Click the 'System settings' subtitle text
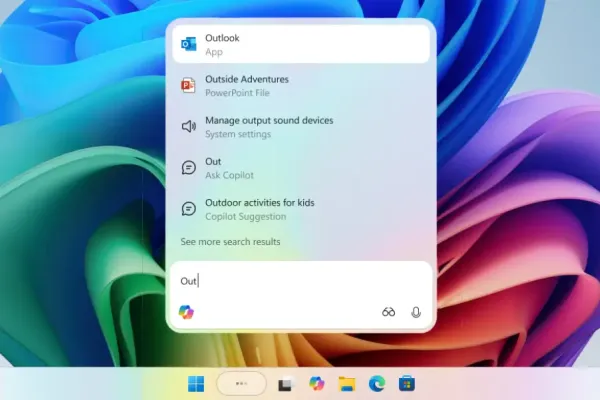This screenshot has width=600, height=400. (x=238, y=134)
